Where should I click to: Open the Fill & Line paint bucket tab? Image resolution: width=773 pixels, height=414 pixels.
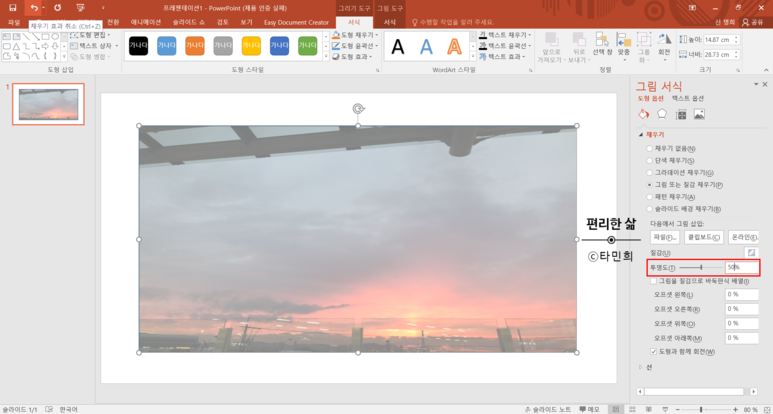pyautogui.click(x=643, y=114)
